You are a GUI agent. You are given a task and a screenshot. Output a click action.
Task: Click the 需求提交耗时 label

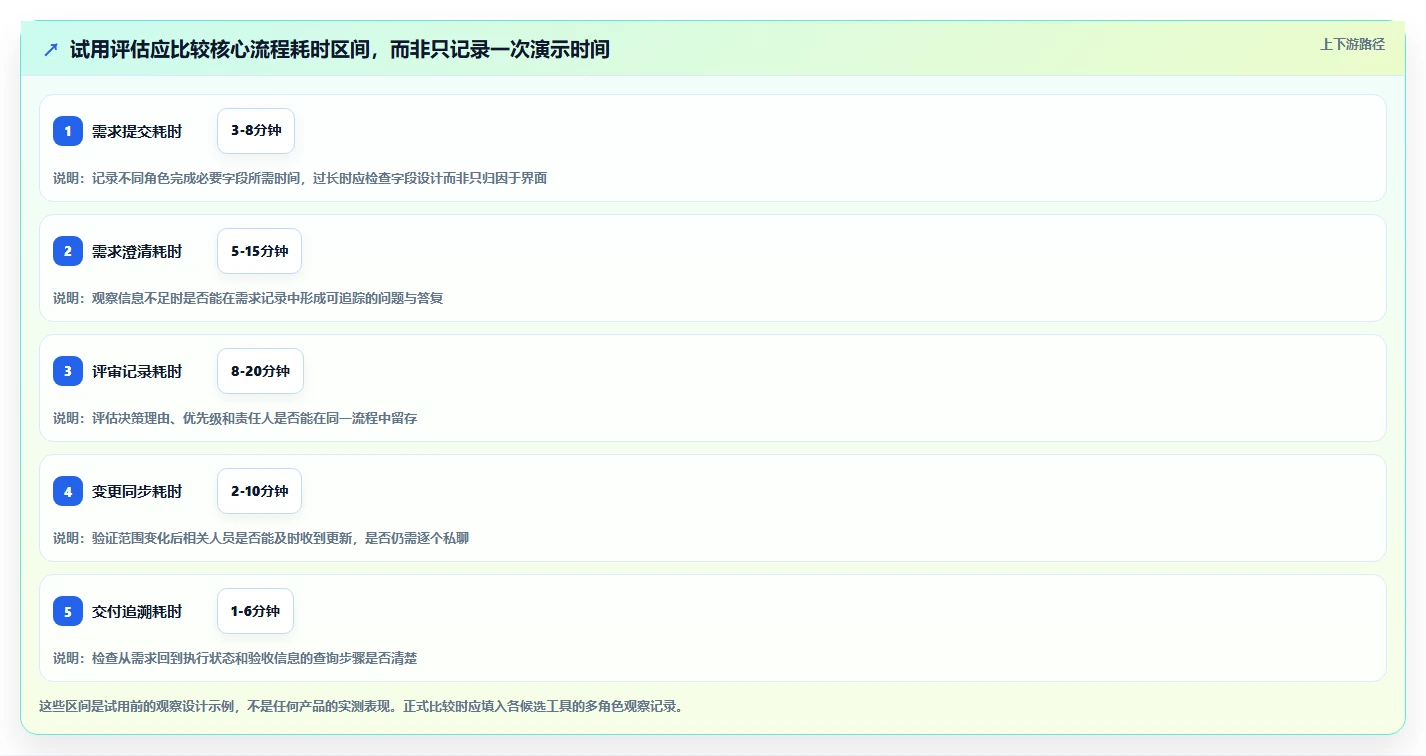137,131
